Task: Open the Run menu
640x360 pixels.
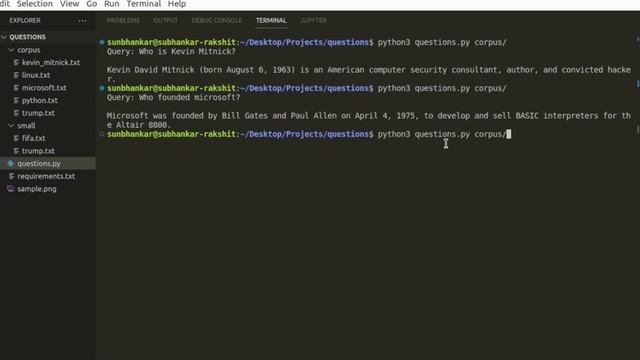Action: 111,4
